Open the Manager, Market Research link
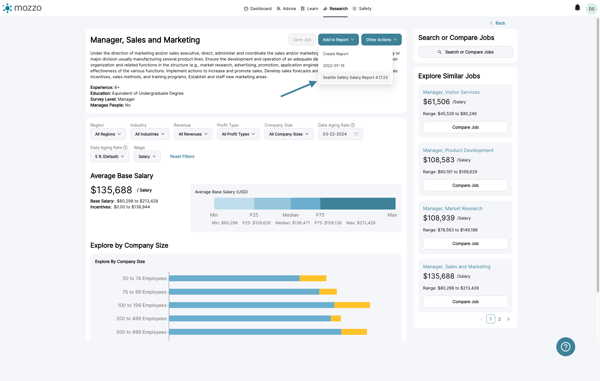The height and width of the screenshot is (381, 600). coord(453,208)
